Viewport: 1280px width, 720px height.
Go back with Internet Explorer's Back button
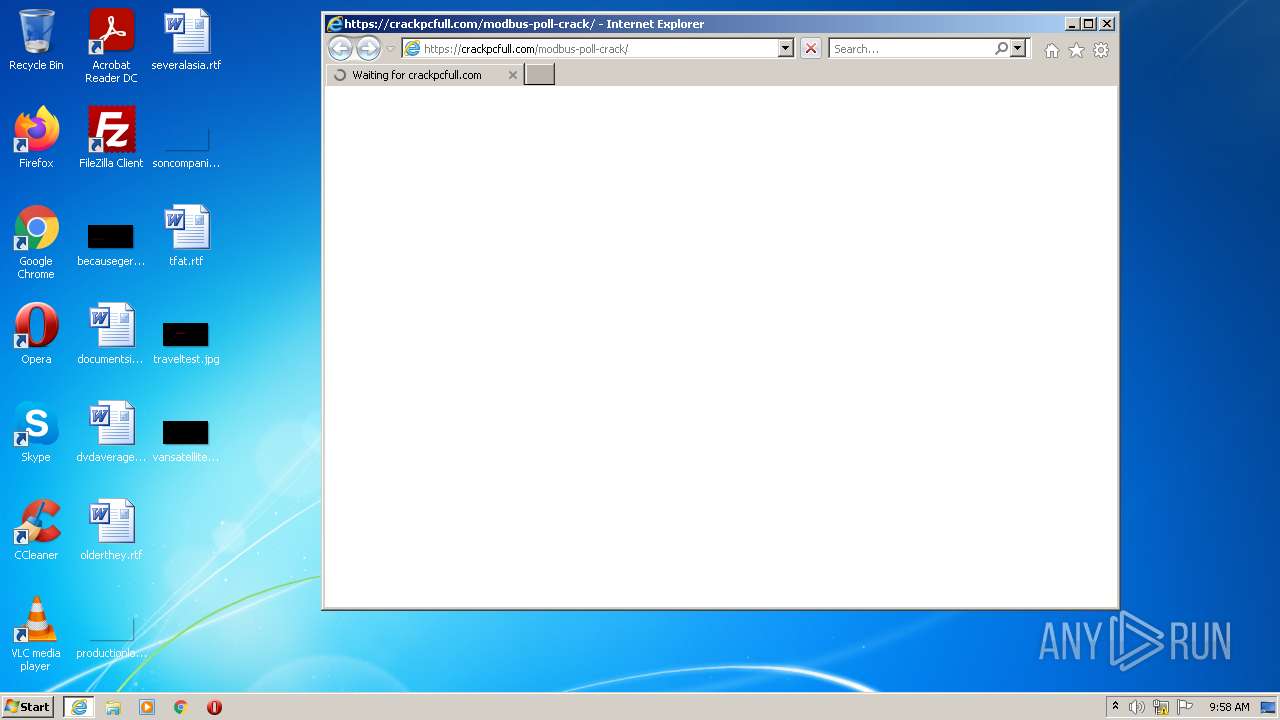[340, 48]
